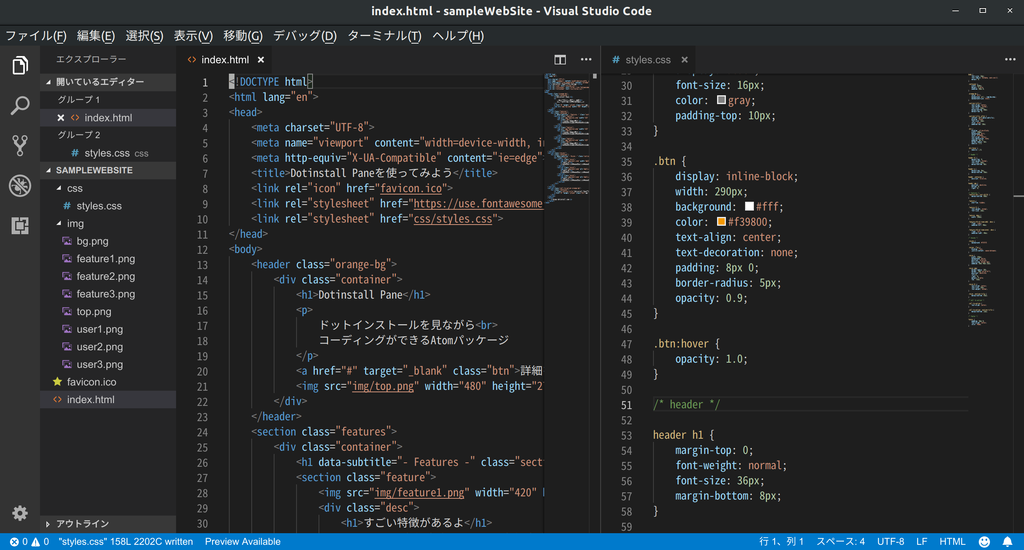Open the Extensions view icon
Viewport: 1024px width, 550px height.
pos(20,225)
